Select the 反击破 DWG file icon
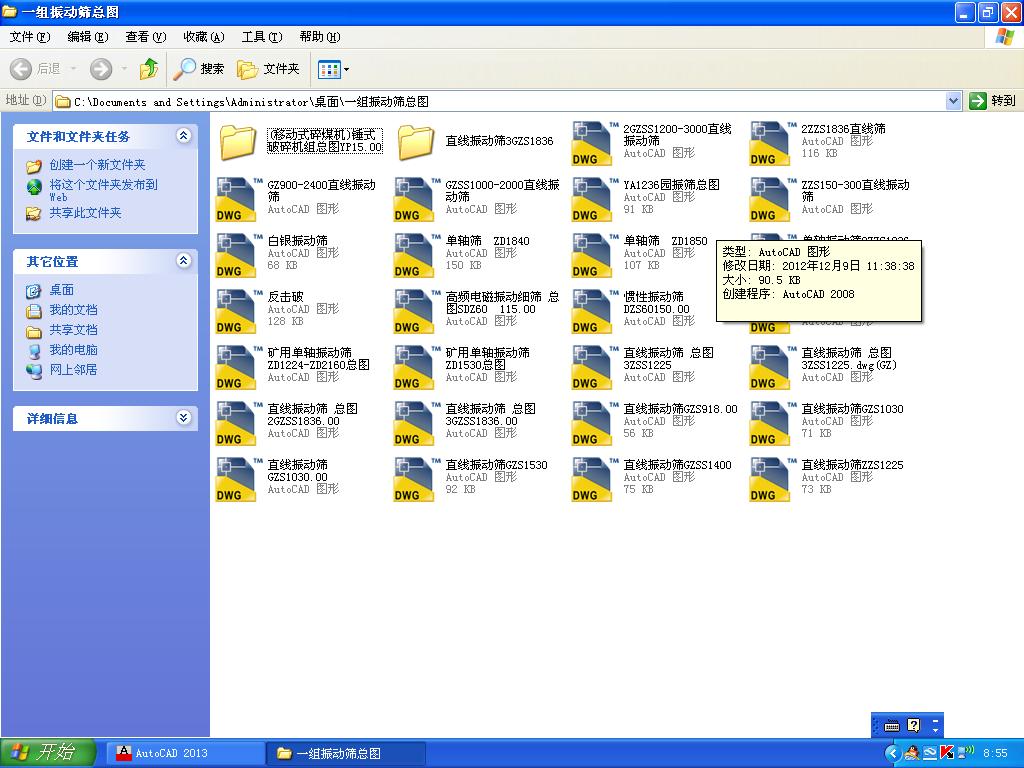Screen dimensions: 1024x768 237,310
